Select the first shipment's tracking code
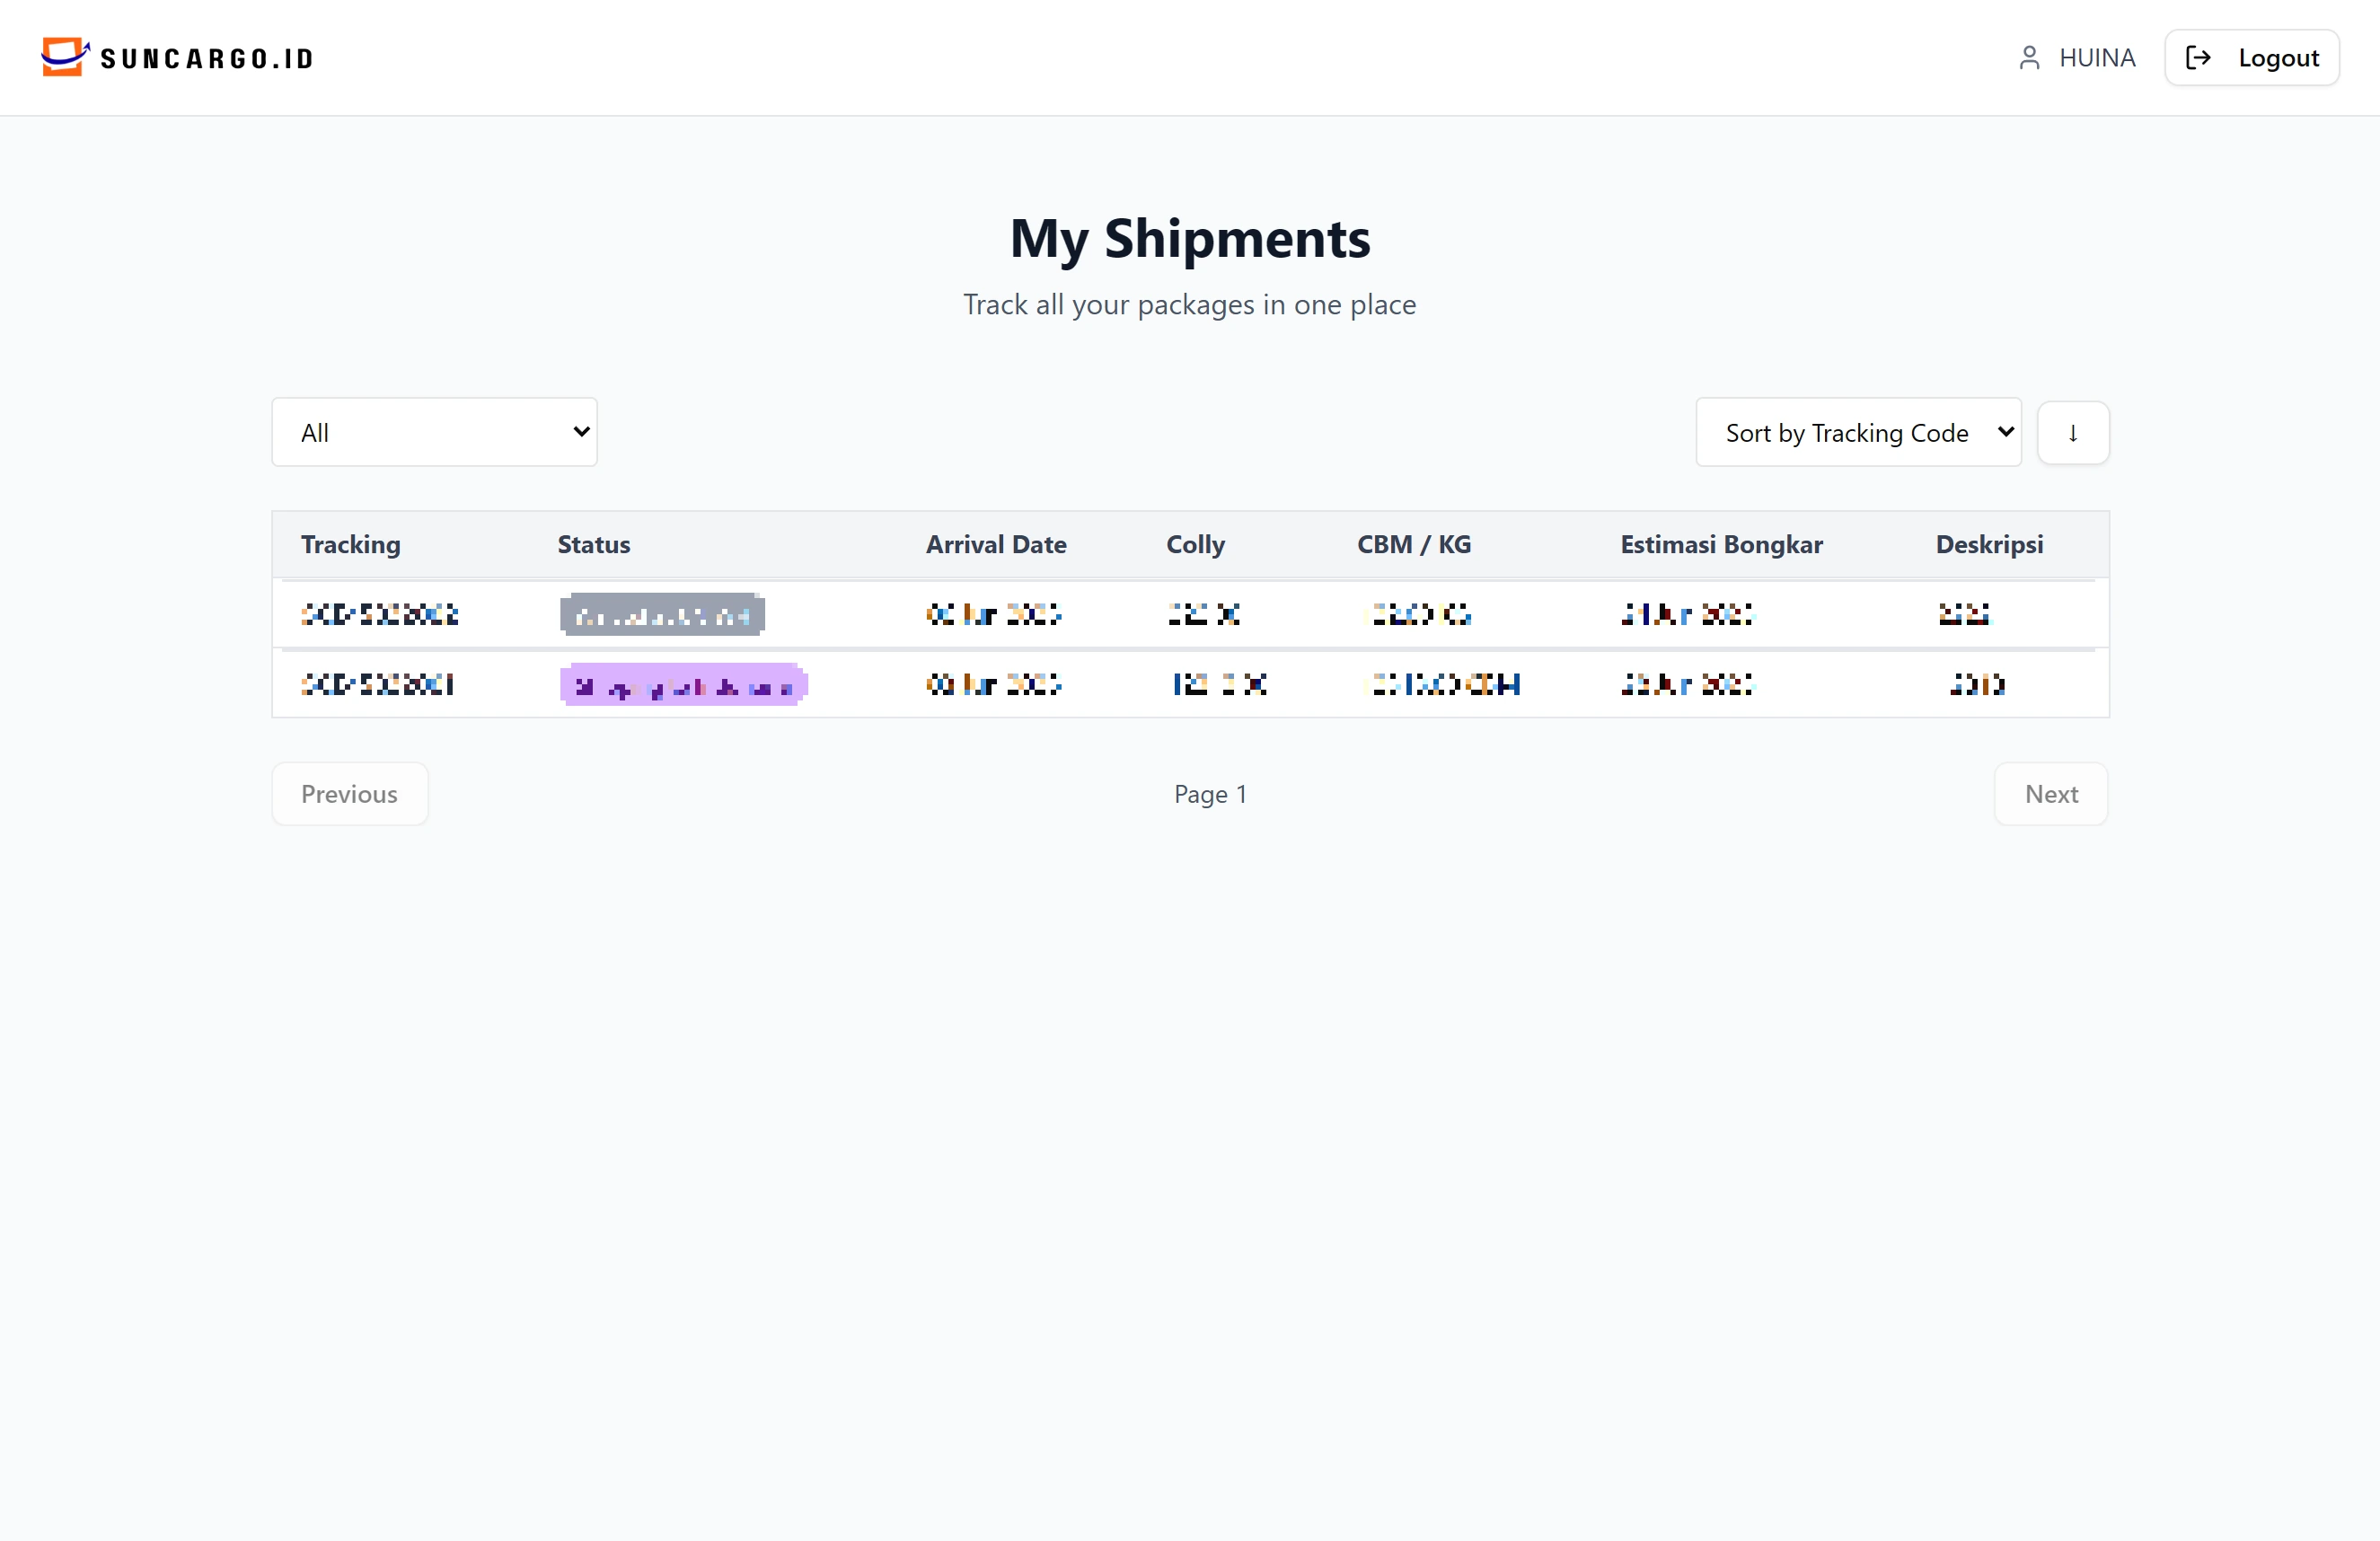 coord(380,614)
